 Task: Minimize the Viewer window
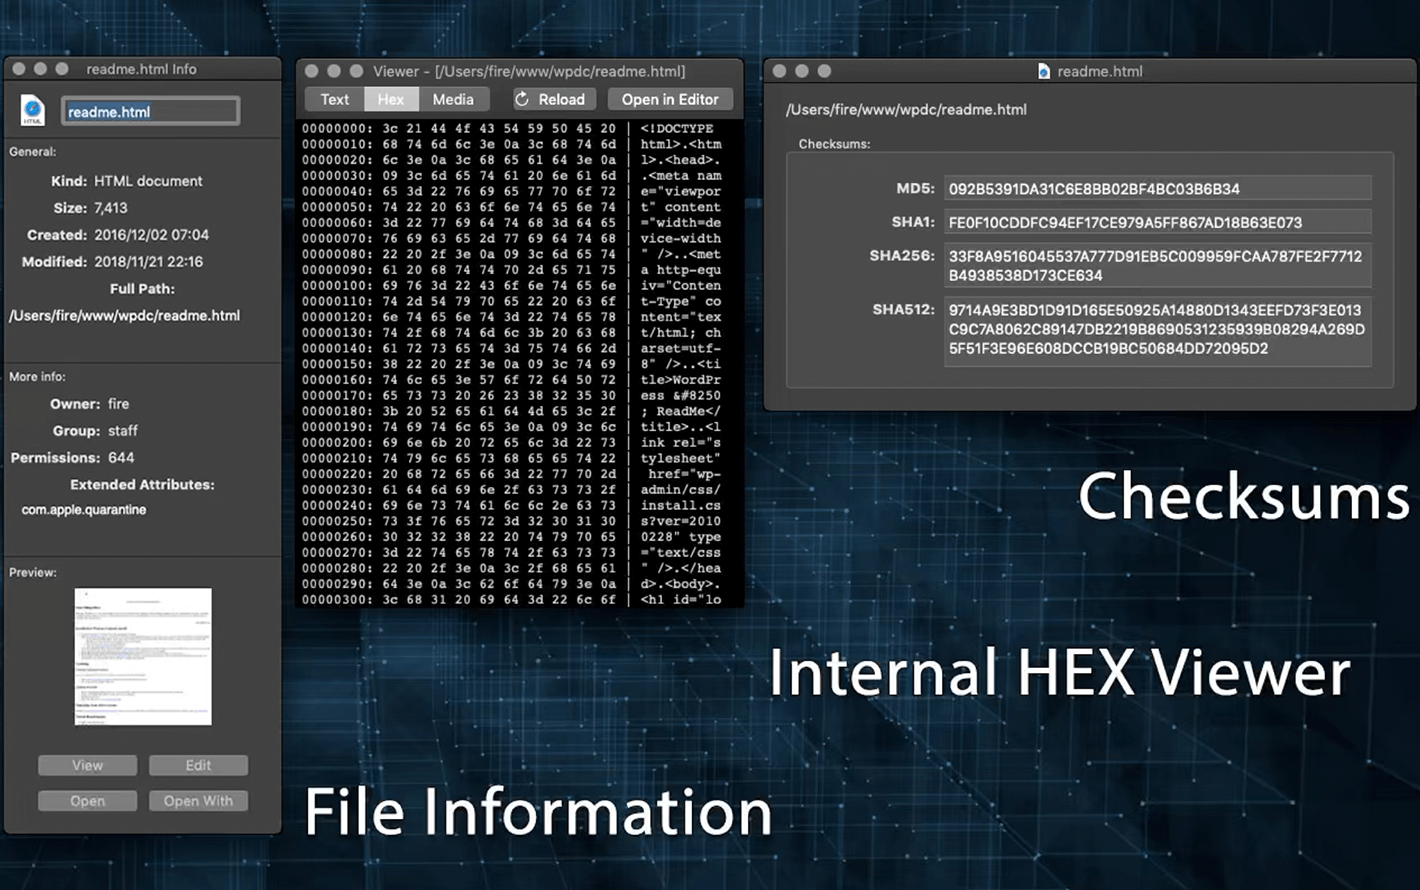pyautogui.click(x=334, y=71)
